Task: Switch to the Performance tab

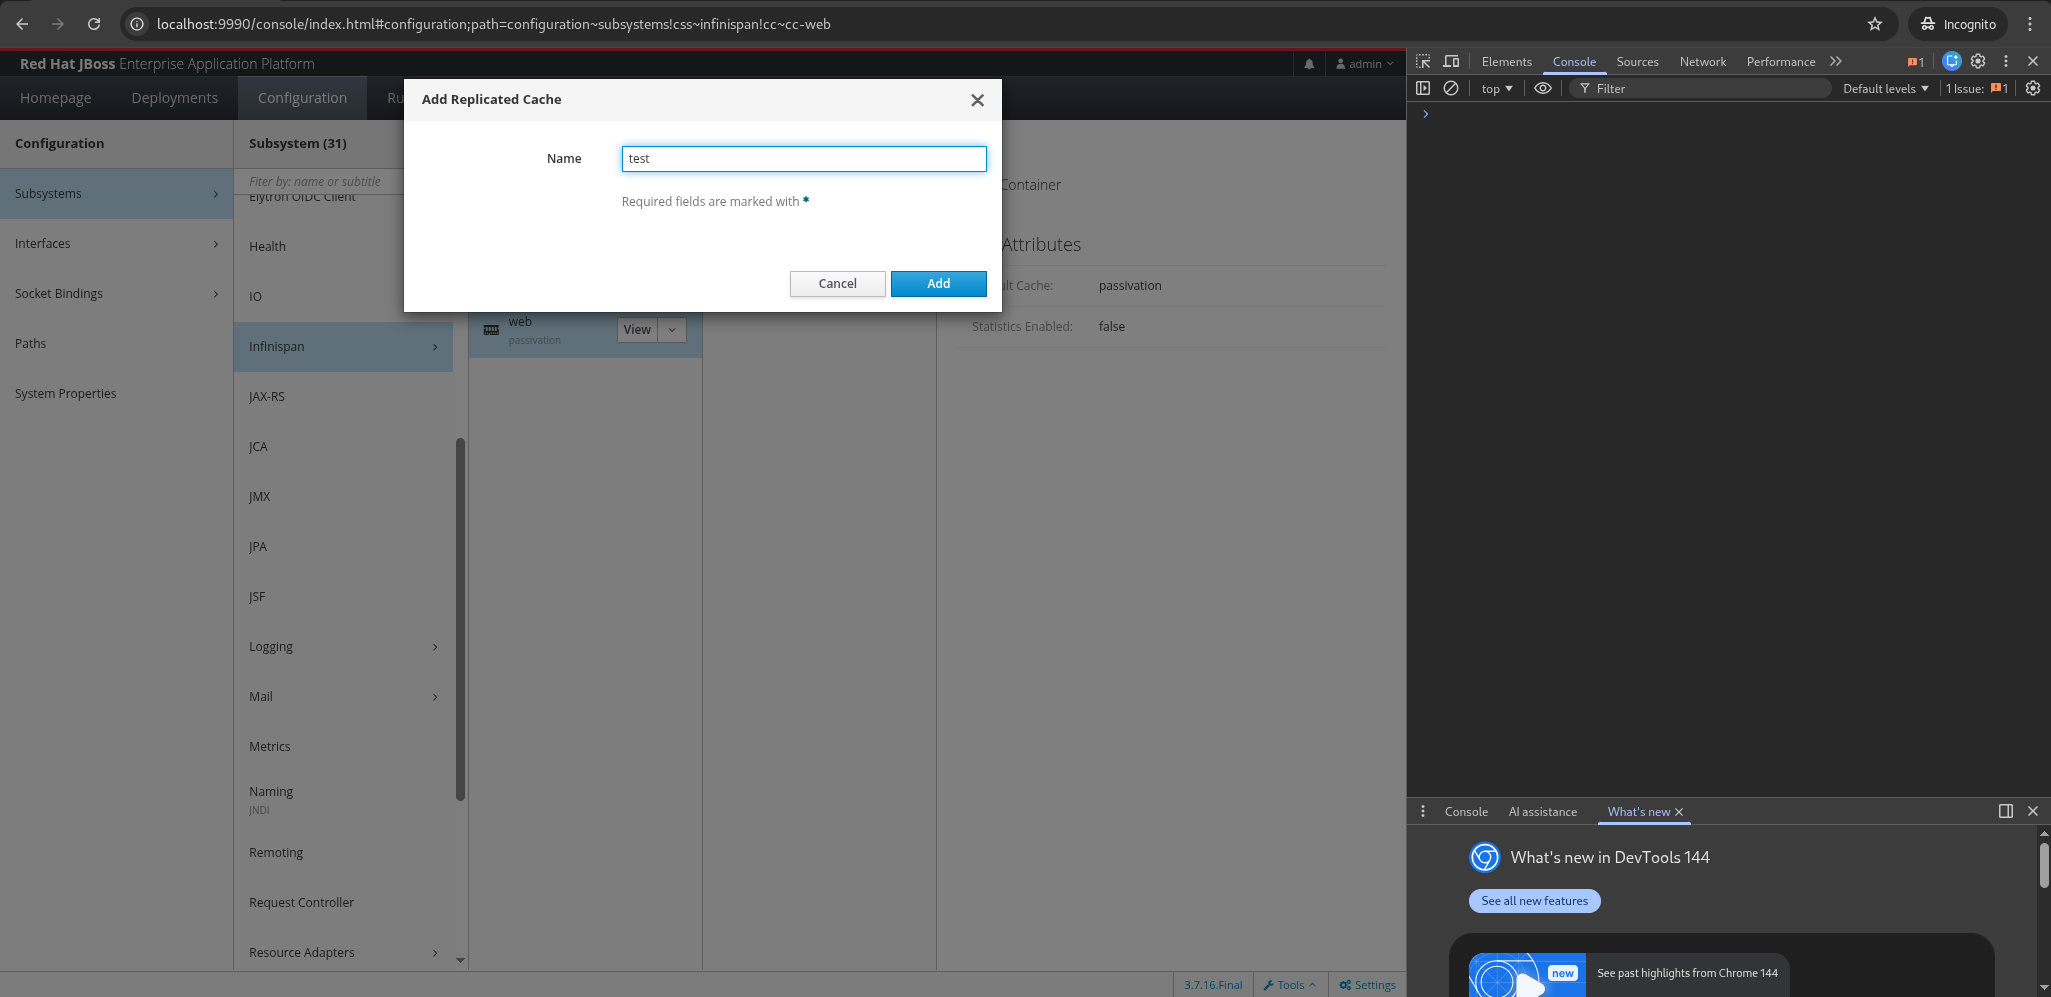Action: click(x=1780, y=62)
